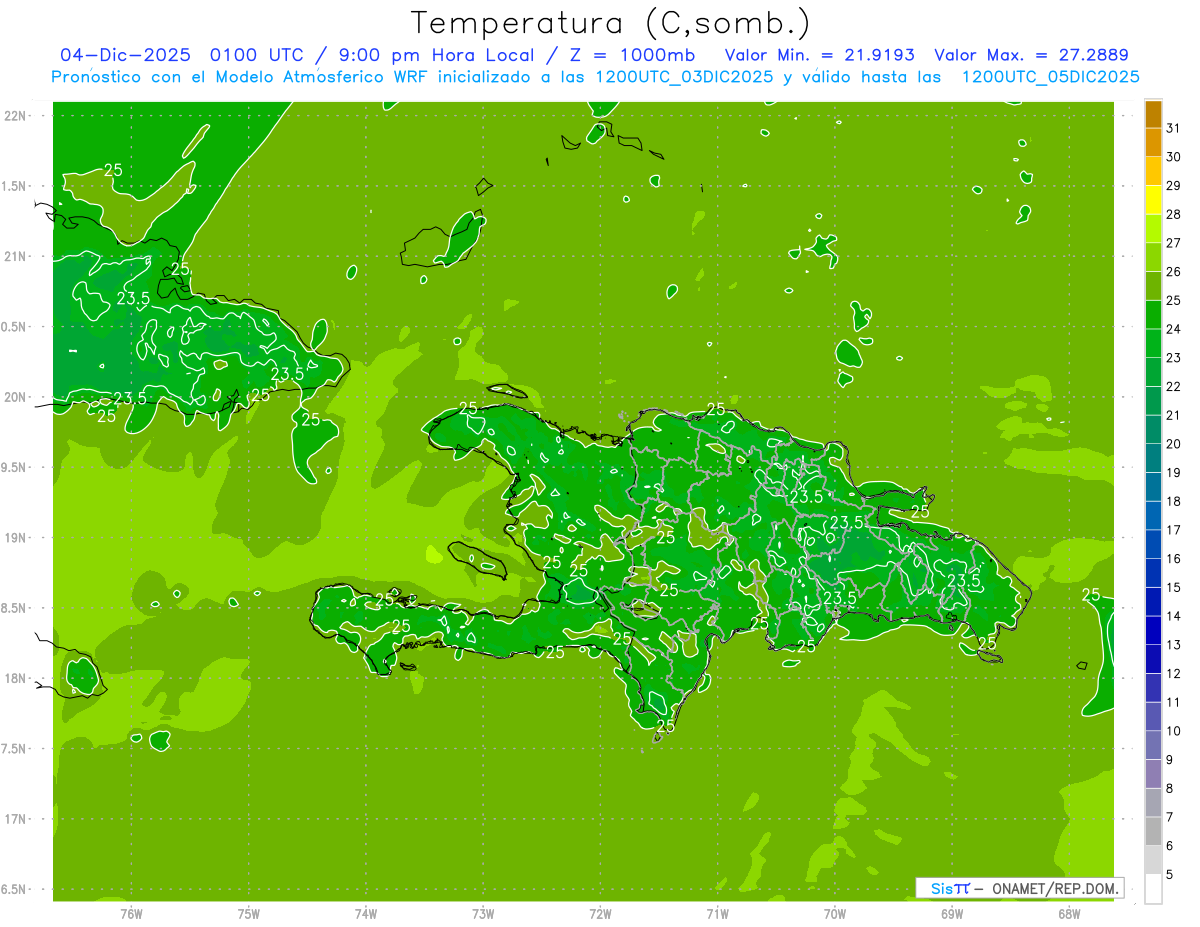This screenshot has width=1200, height=927.
Task: Click the '17N' latitude axis label
Action: click(17, 819)
